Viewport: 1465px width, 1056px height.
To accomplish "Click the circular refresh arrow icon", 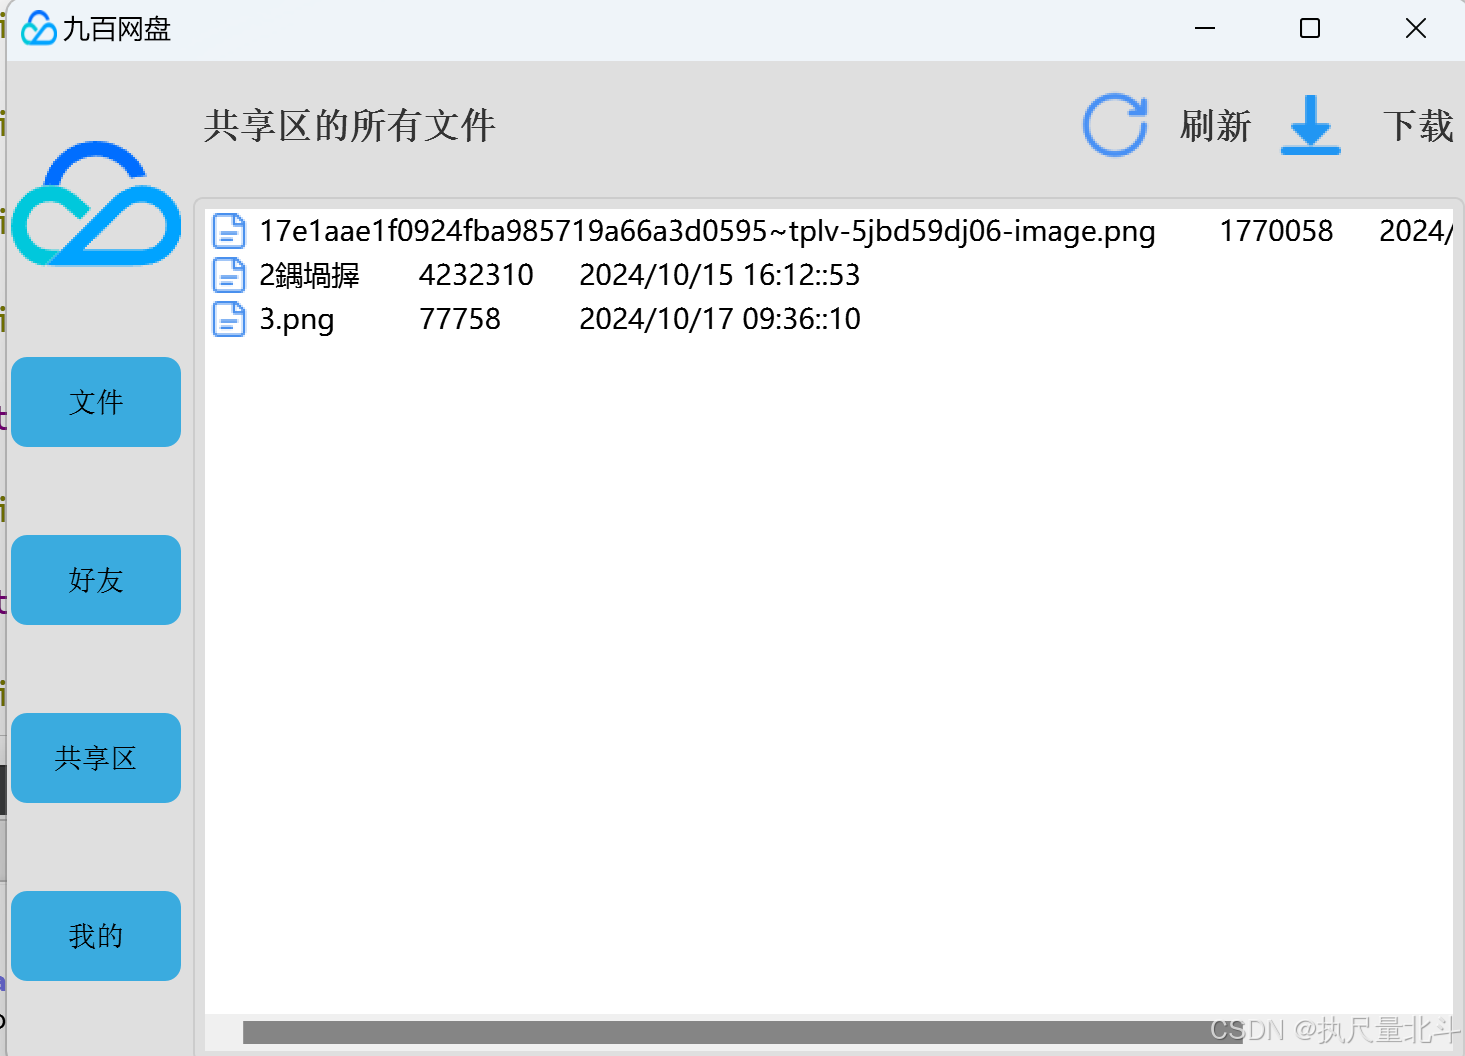I will click(1115, 126).
